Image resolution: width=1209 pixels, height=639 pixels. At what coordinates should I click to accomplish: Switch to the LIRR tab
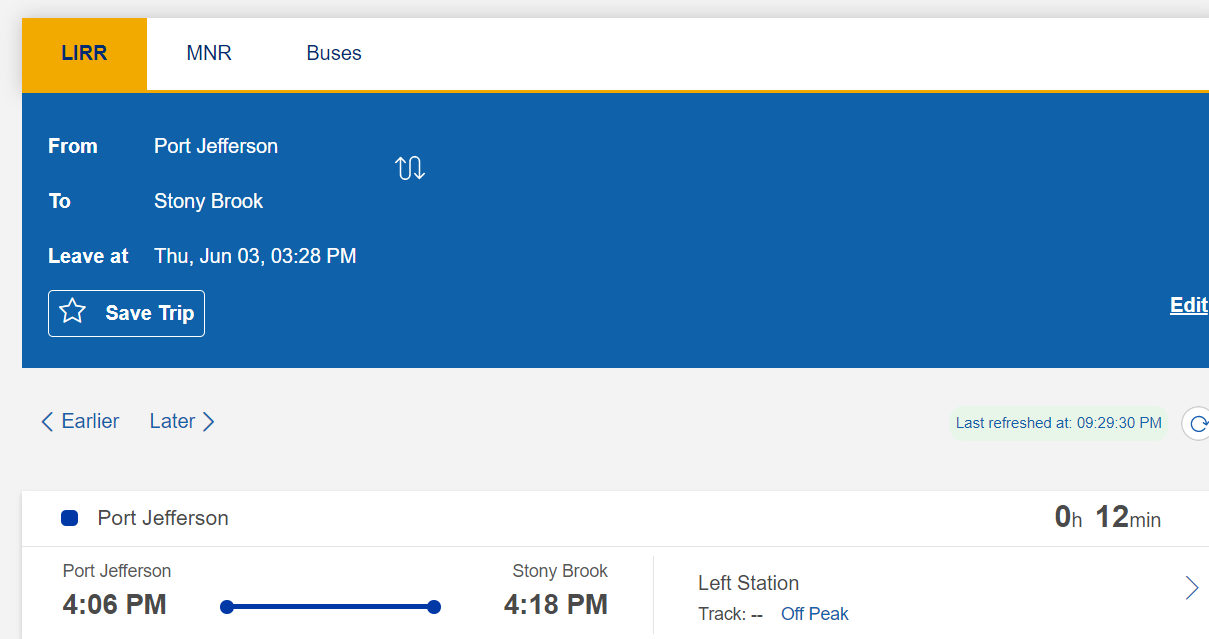pos(84,54)
